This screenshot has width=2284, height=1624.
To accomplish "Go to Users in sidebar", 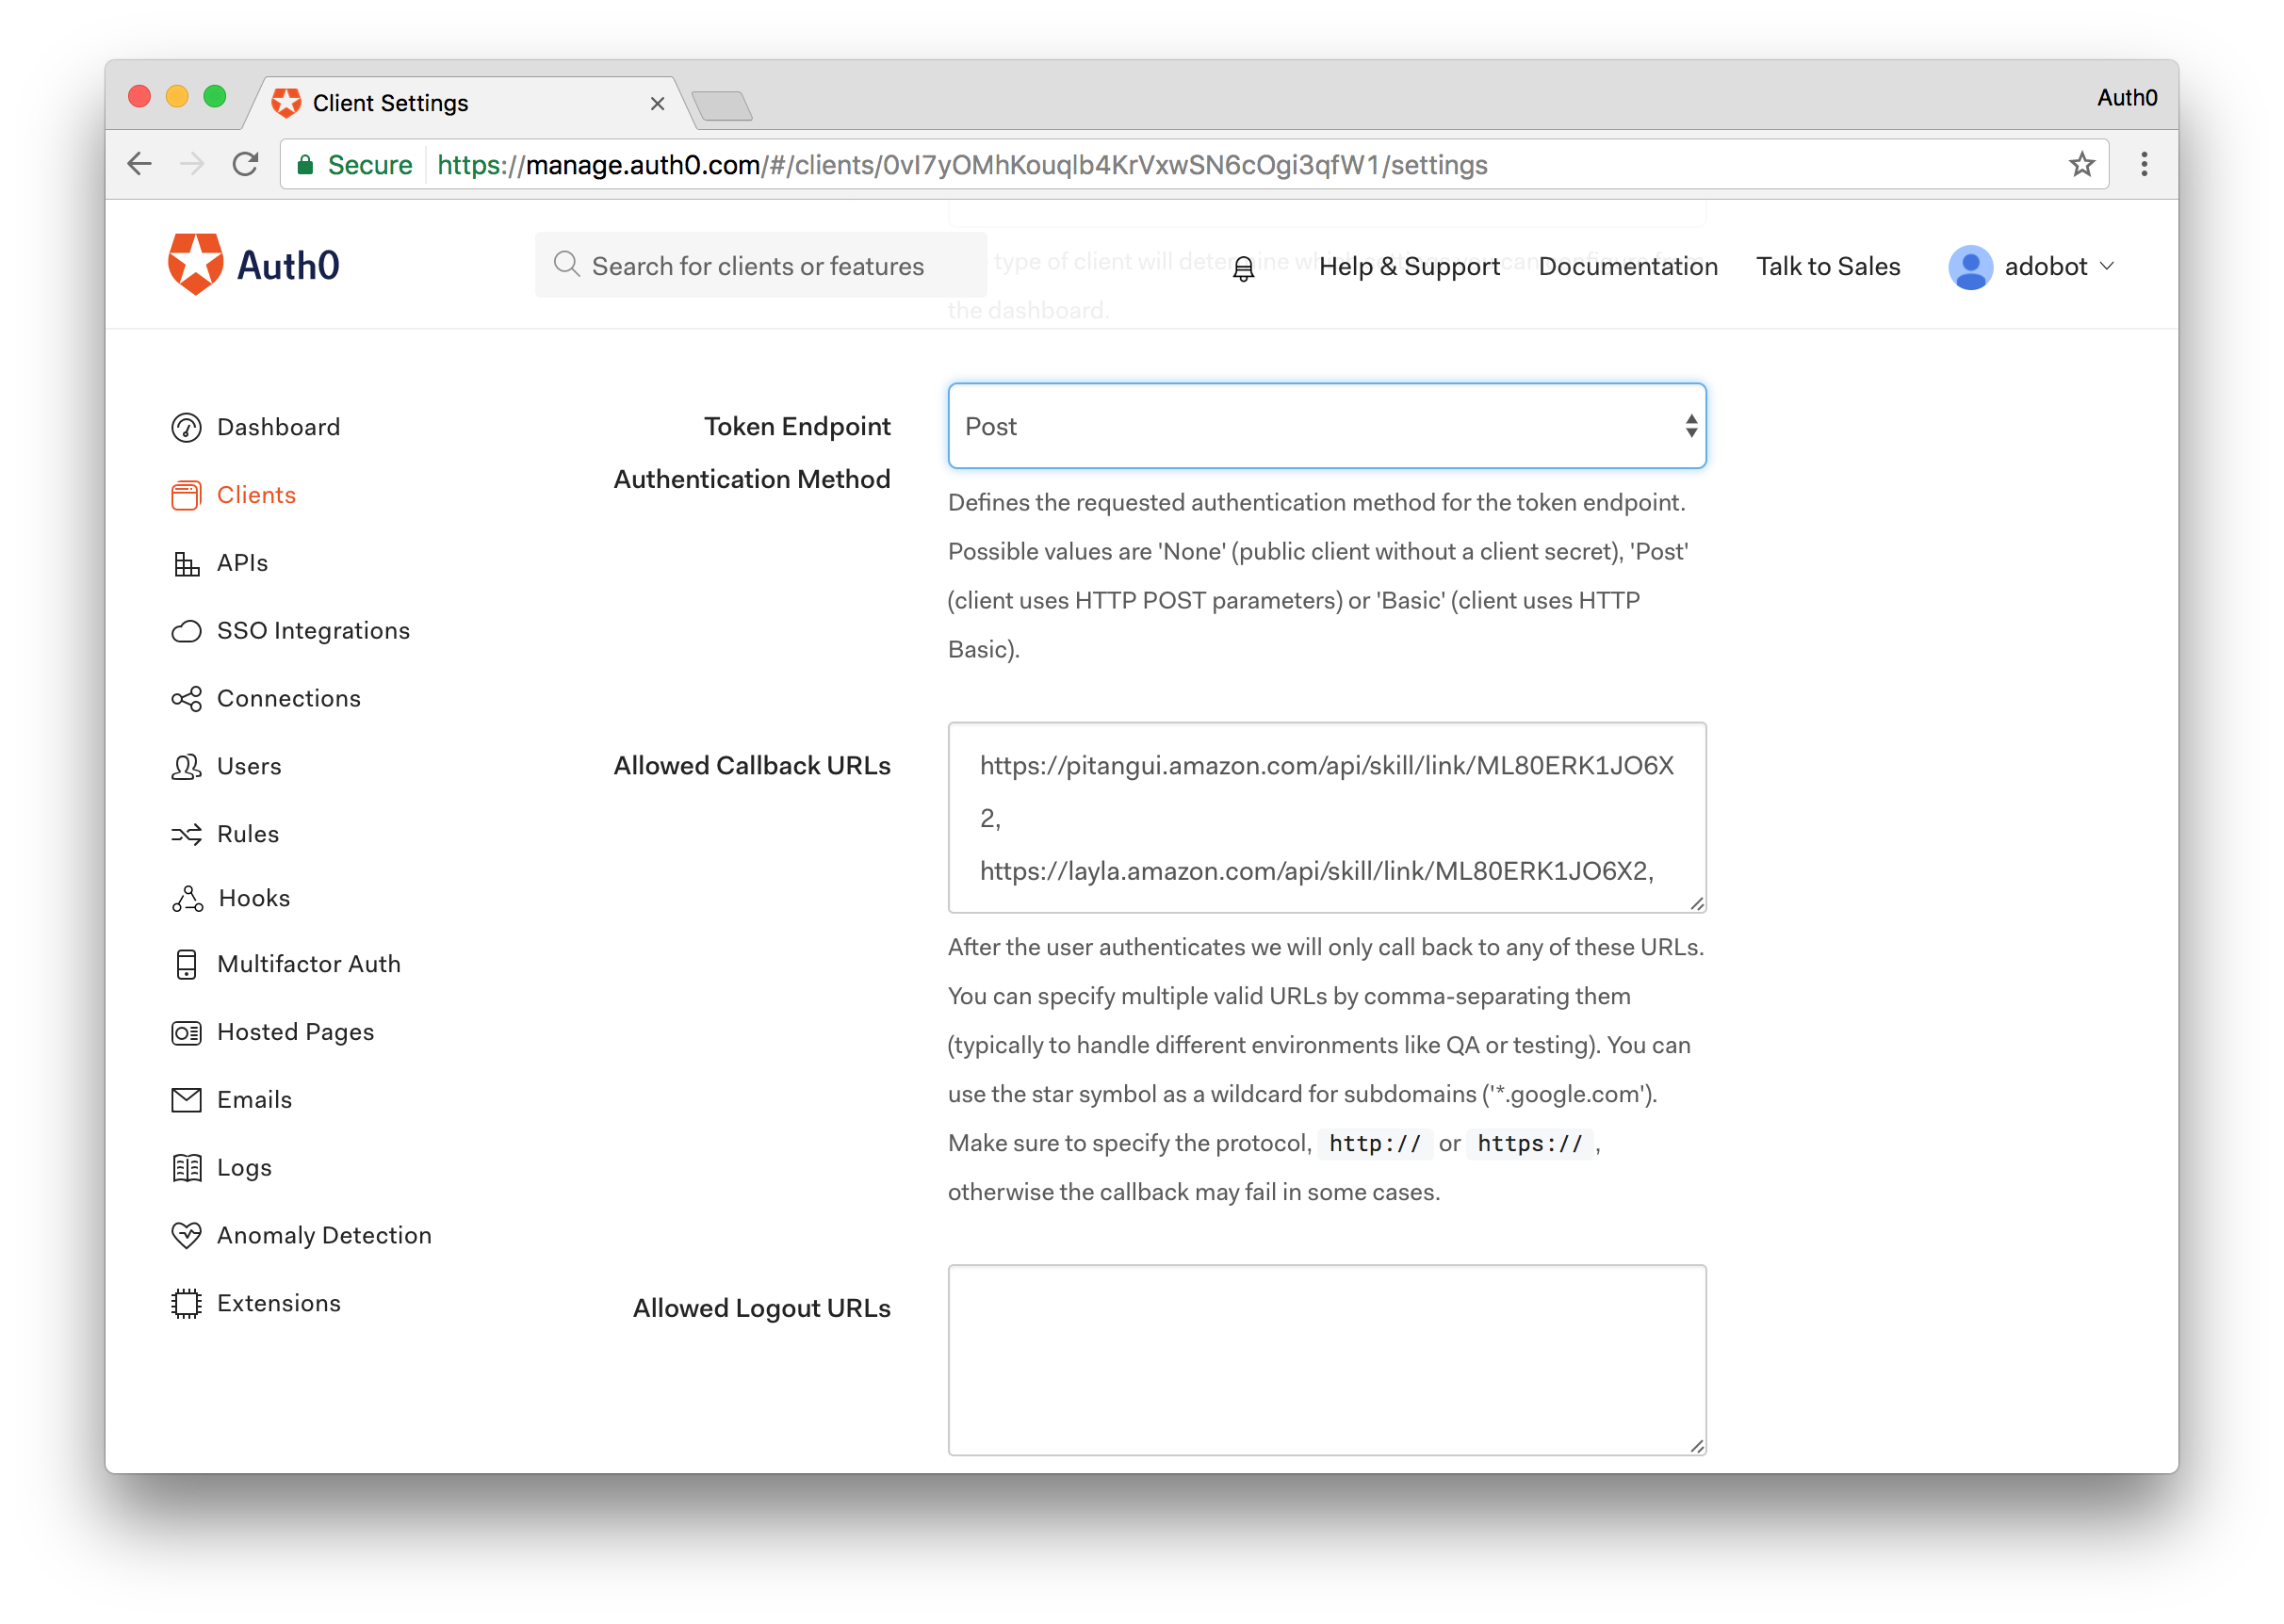I will point(249,766).
